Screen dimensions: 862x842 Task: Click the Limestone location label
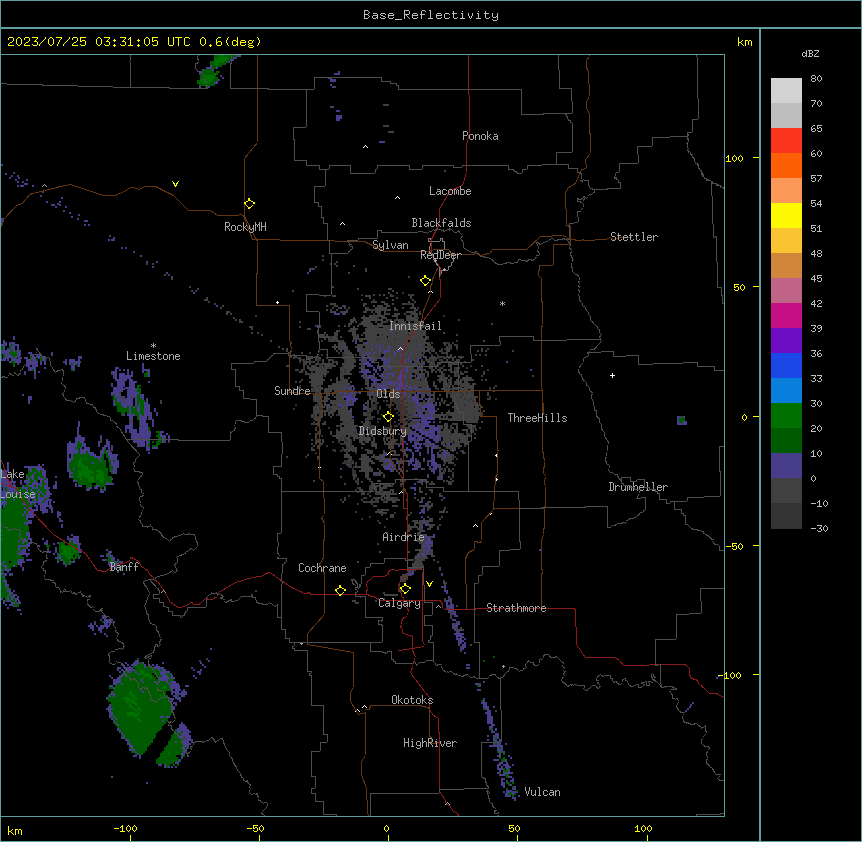[x=153, y=356]
